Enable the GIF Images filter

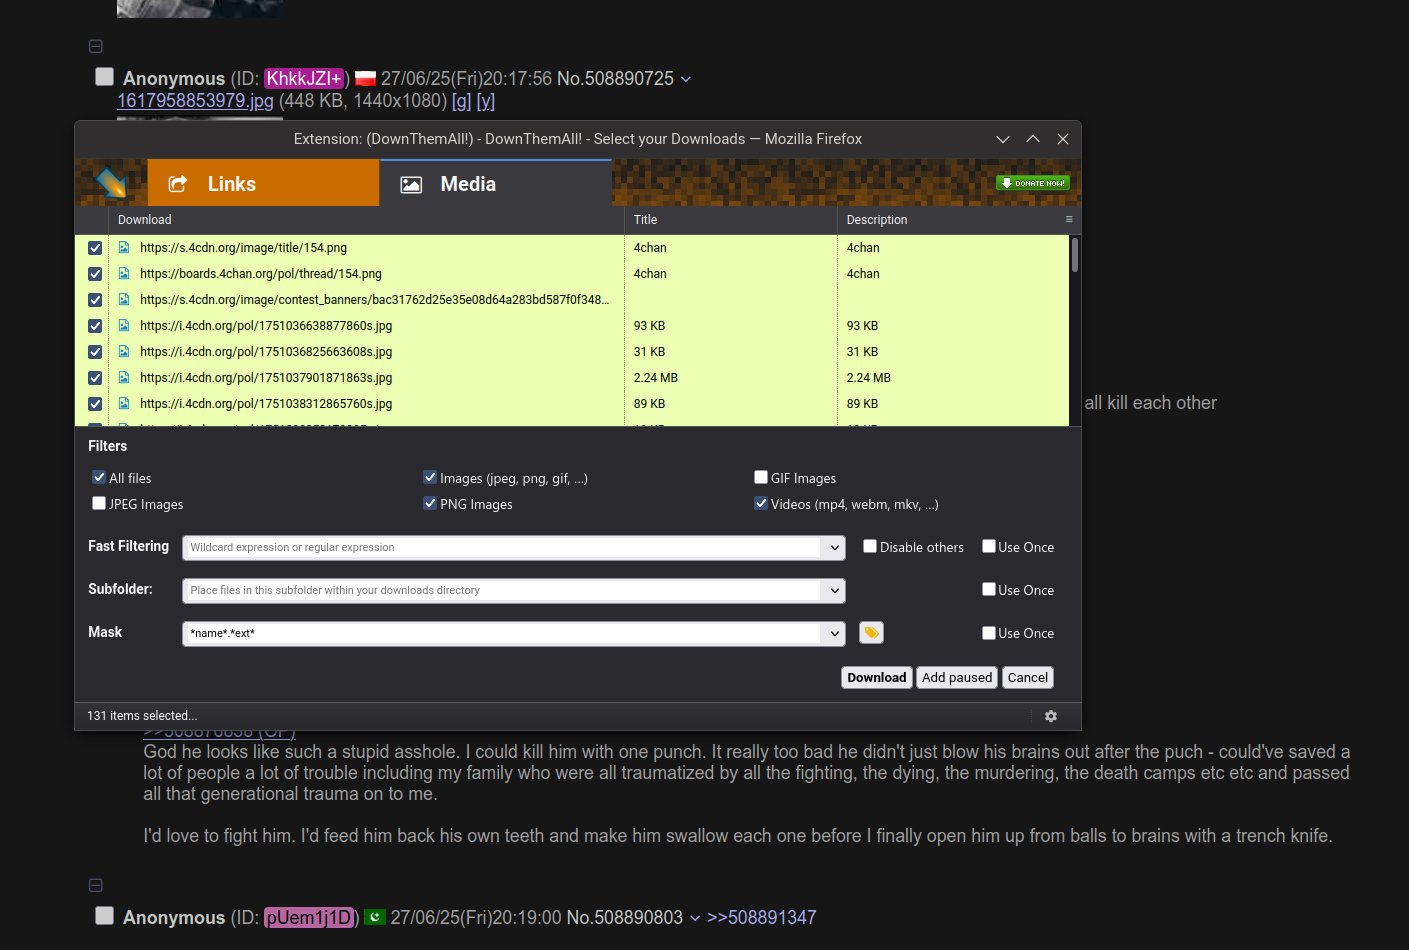coord(761,477)
